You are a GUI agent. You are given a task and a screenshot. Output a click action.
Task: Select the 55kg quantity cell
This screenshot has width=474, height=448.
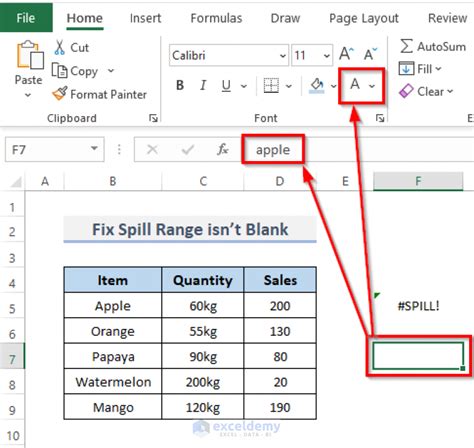[203, 331]
